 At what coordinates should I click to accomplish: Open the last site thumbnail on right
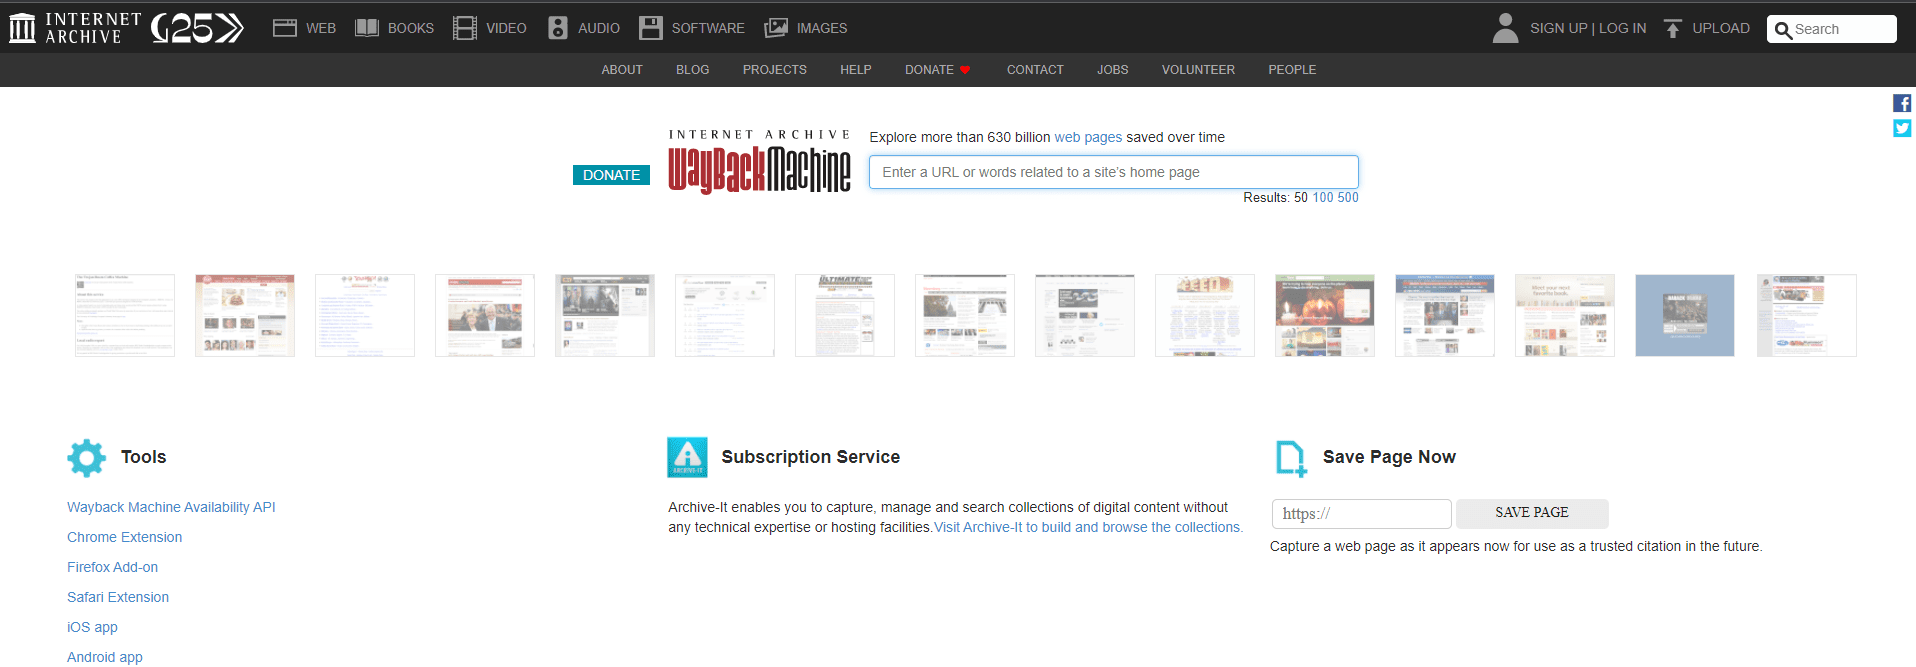1806,315
